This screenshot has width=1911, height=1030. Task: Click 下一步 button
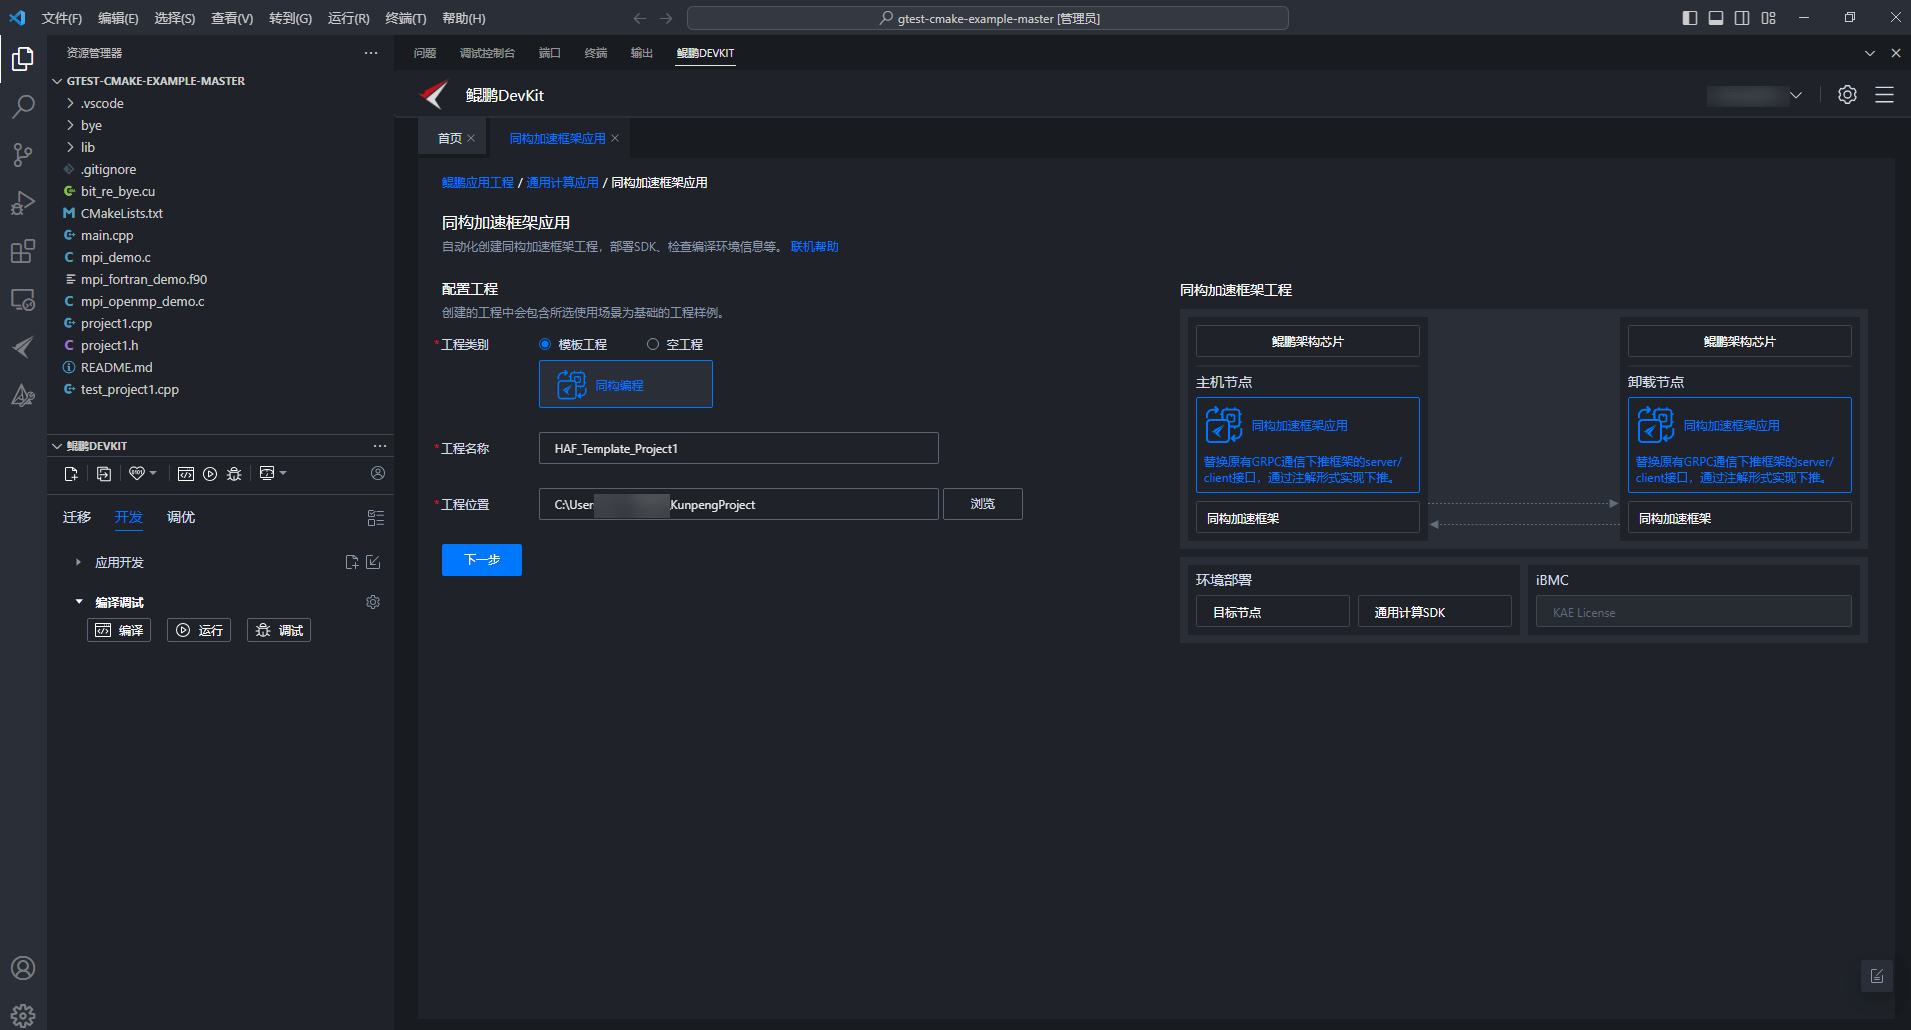point(482,560)
